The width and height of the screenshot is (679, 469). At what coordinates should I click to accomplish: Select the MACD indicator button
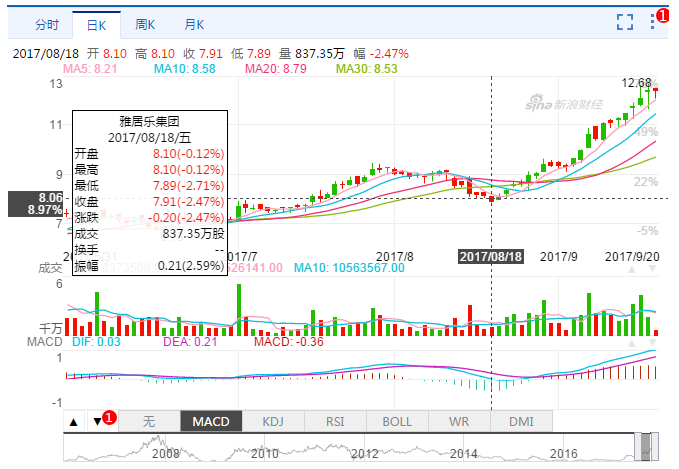point(211,421)
